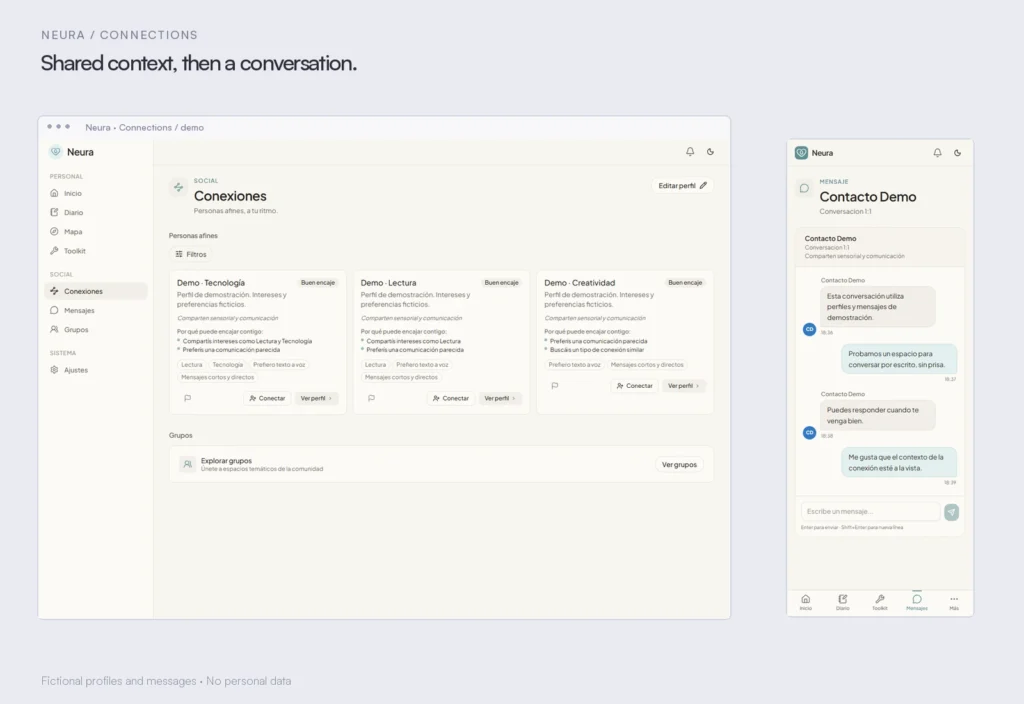The height and width of the screenshot is (704, 1024).
Task: Click Buen encaje badge on Demo · Creatividad card
Action: [x=684, y=283]
